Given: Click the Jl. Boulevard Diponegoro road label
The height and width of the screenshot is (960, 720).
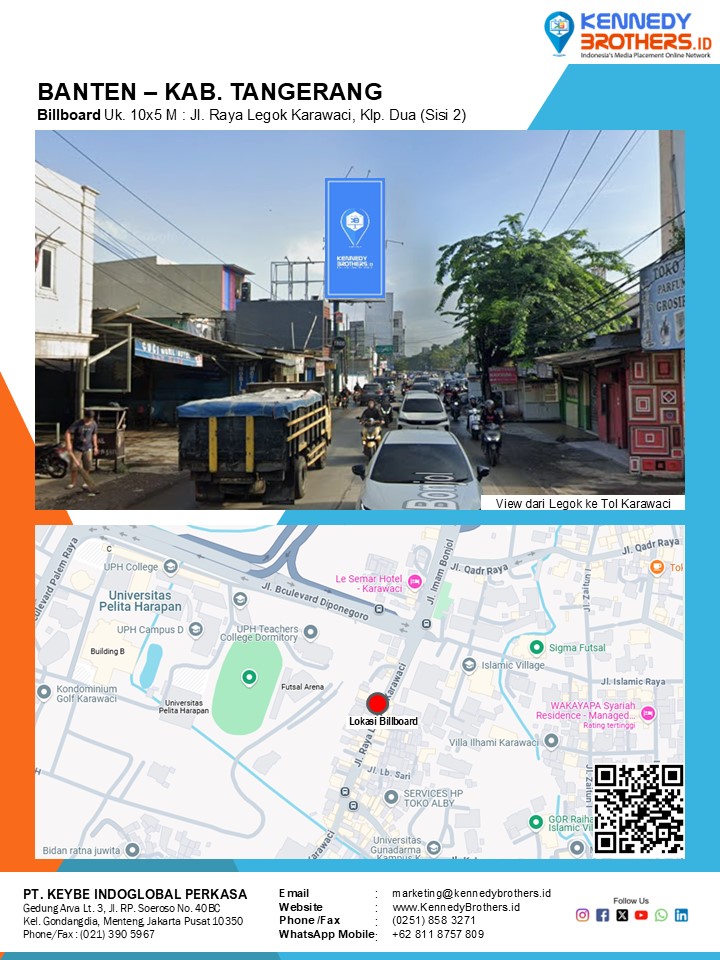Looking at the screenshot, I should click(315, 601).
